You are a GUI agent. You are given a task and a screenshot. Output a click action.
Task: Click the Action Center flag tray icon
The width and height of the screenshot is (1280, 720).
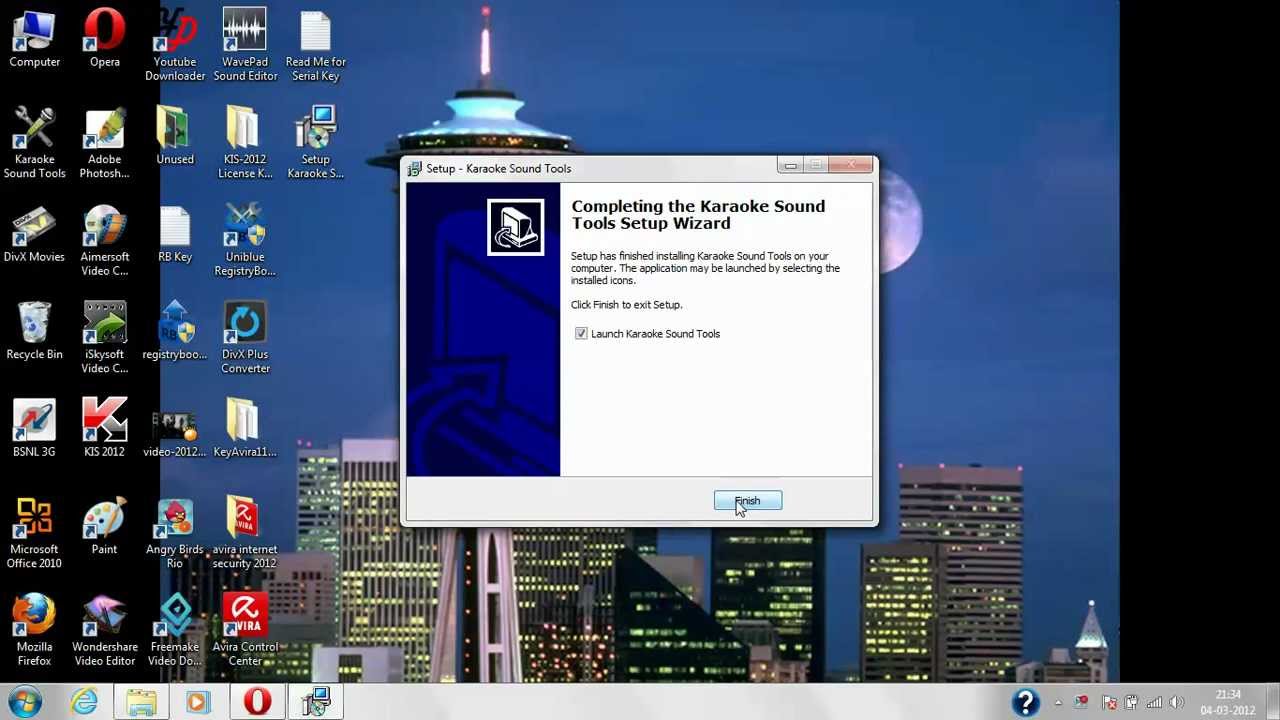(x=1109, y=703)
